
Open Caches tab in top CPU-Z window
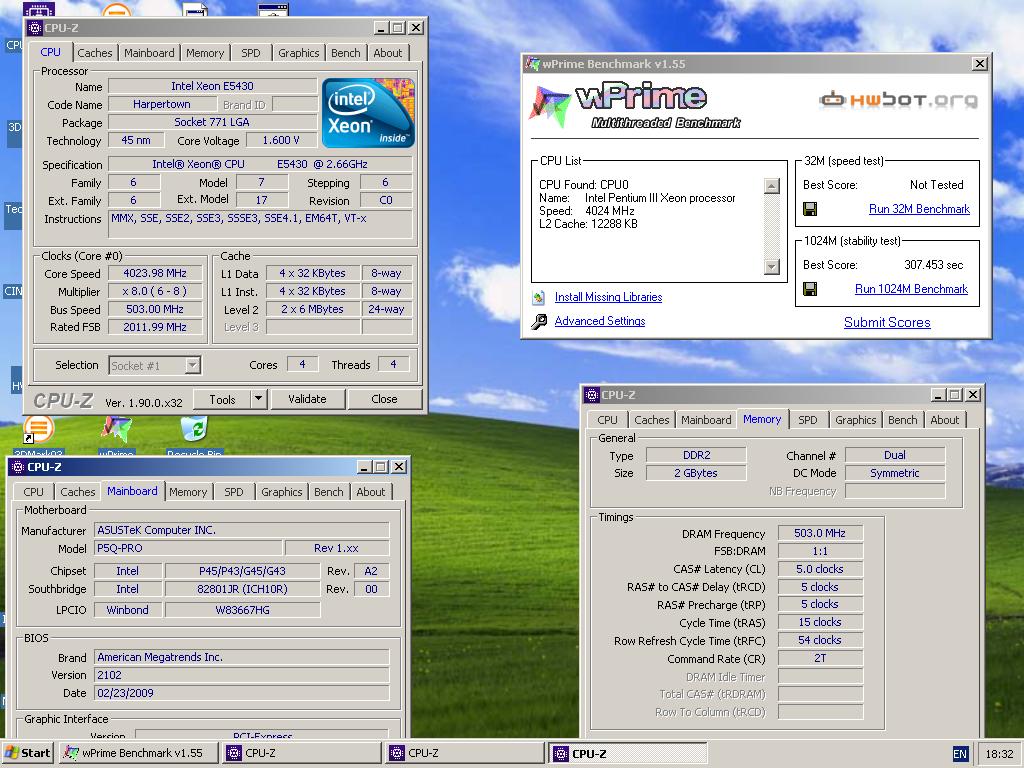[x=95, y=53]
